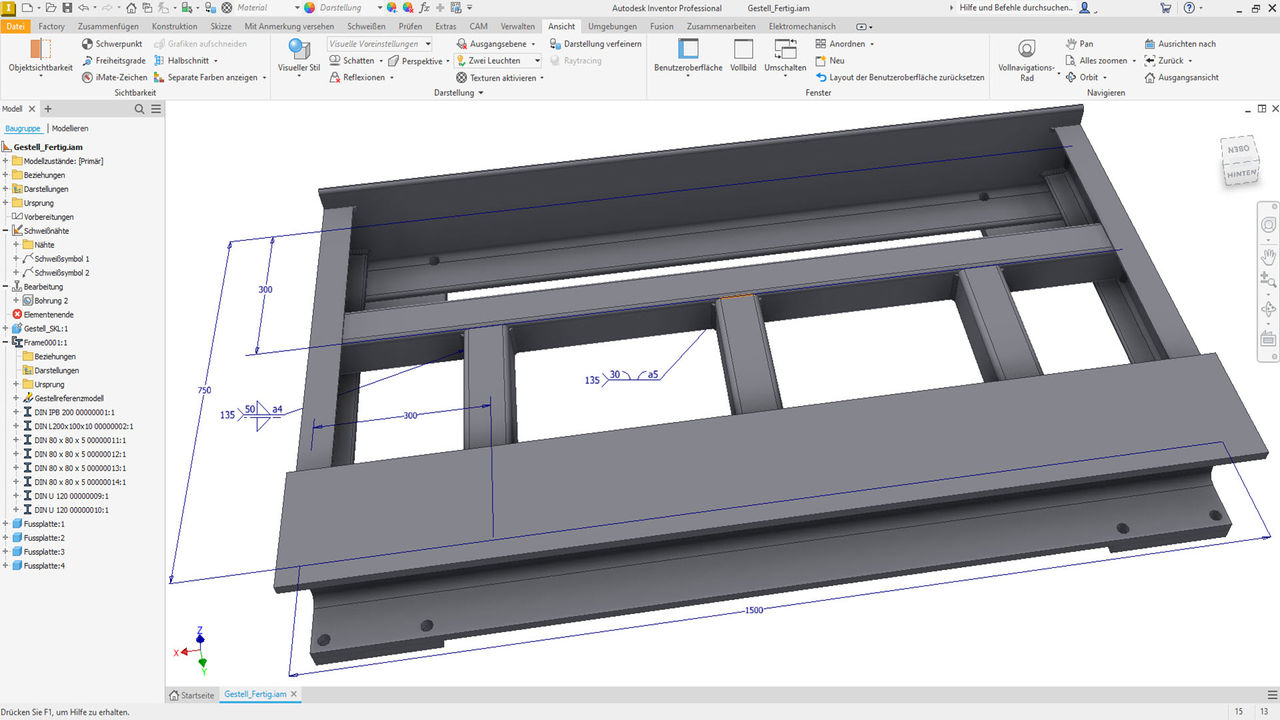Click Alles zoomen in the ribbon
The height and width of the screenshot is (720, 1280).
[1100, 60]
